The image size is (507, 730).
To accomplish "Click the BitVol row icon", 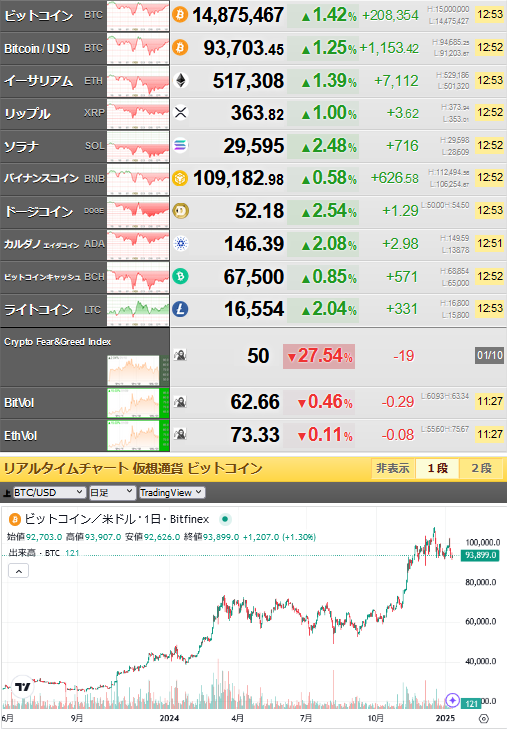I will (180, 402).
